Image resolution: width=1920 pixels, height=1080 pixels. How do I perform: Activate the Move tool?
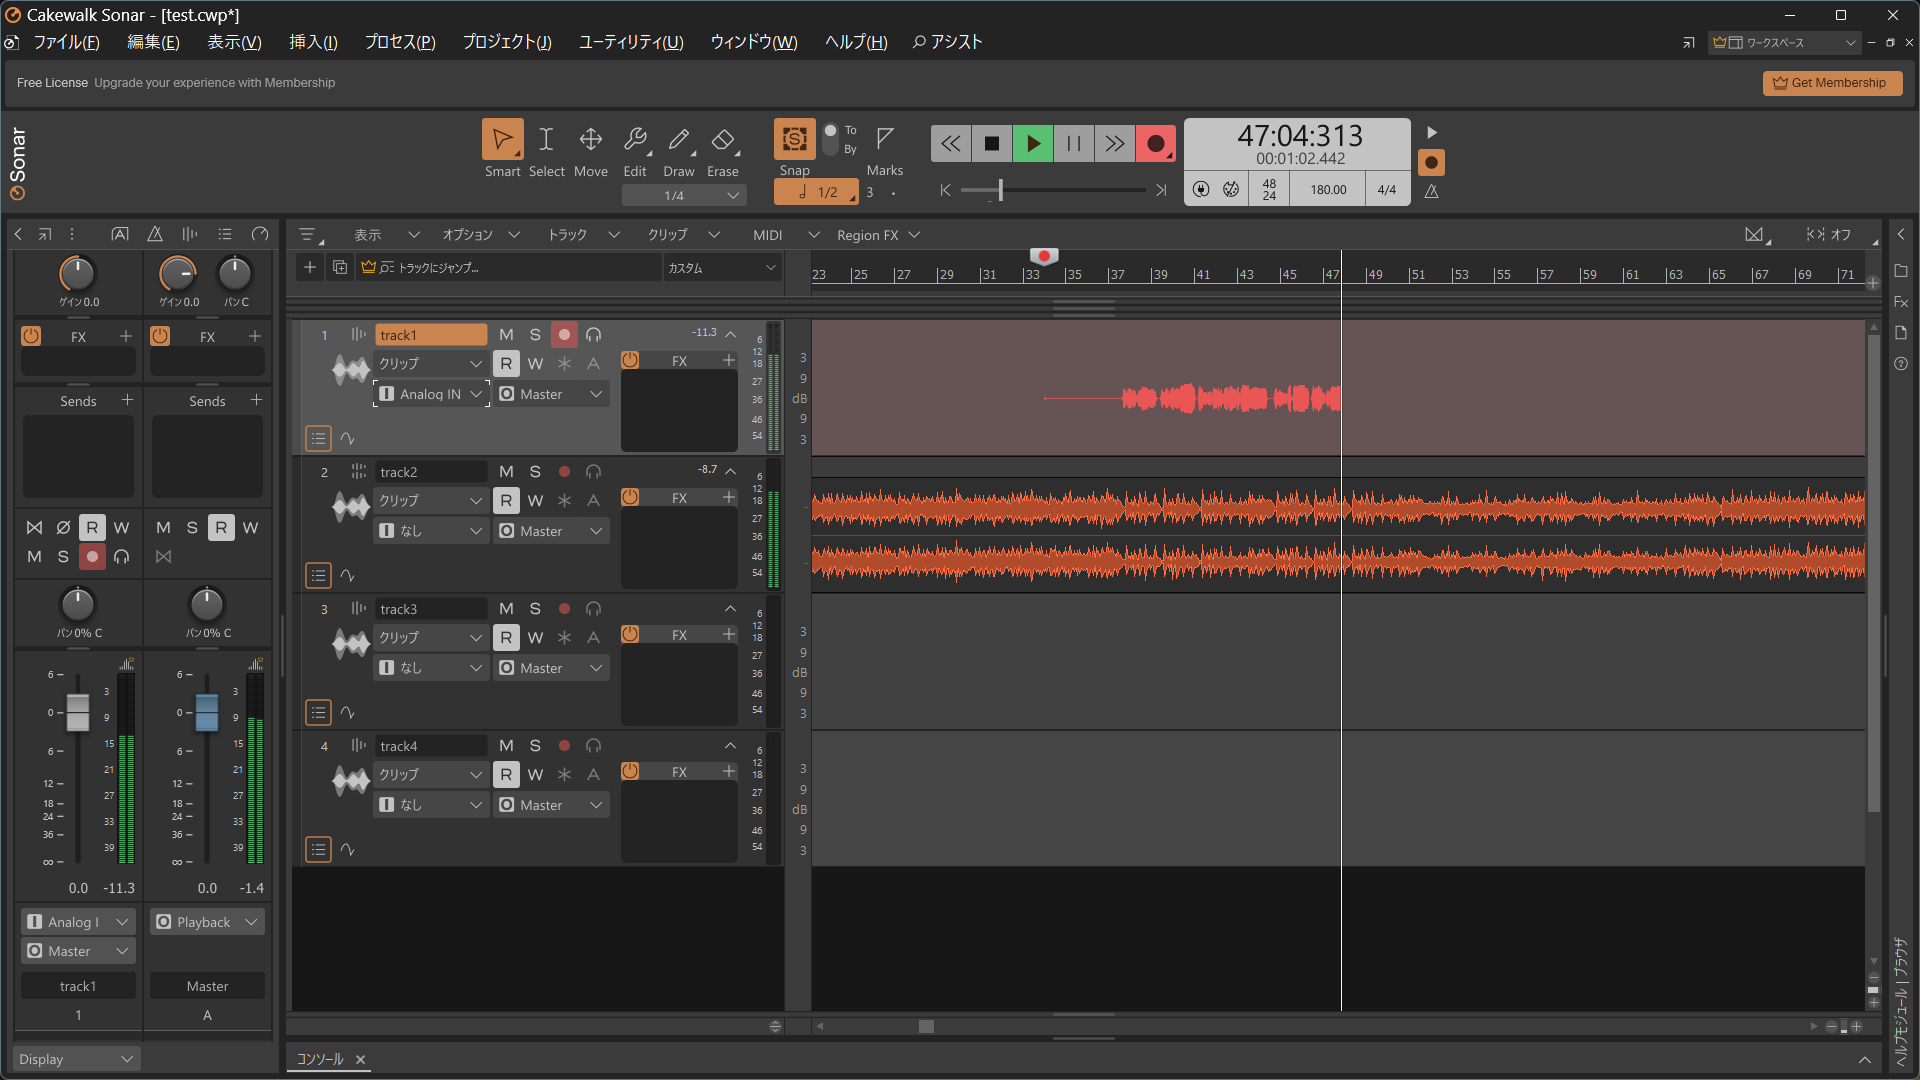point(591,140)
